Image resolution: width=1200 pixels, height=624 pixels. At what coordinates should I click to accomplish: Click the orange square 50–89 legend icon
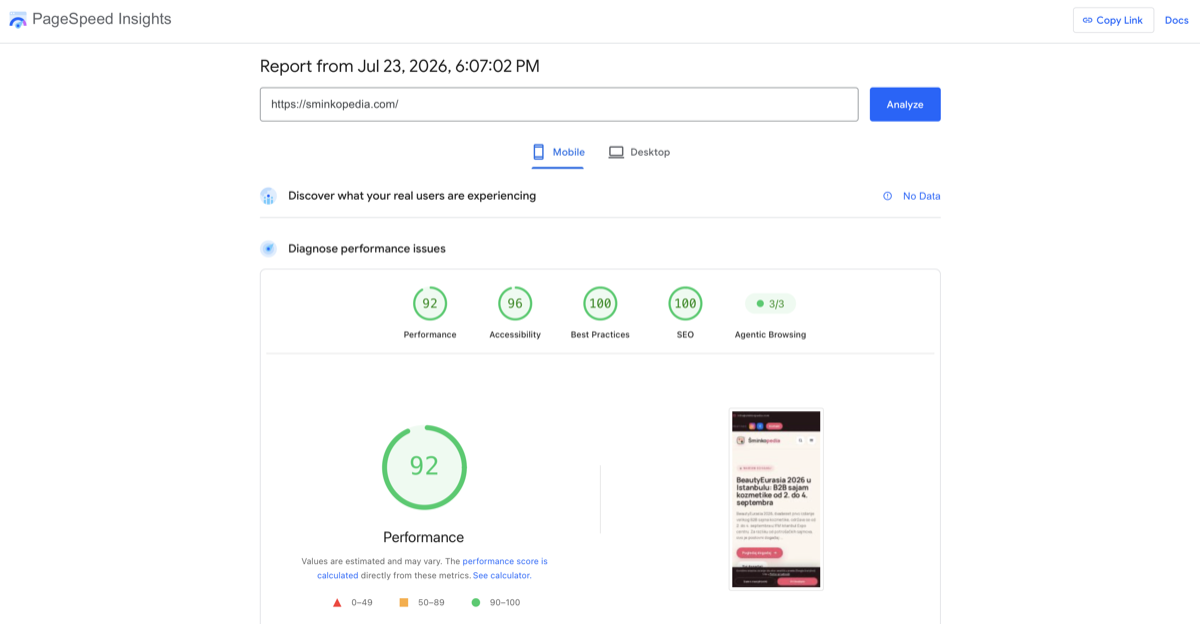[x=404, y=602]
